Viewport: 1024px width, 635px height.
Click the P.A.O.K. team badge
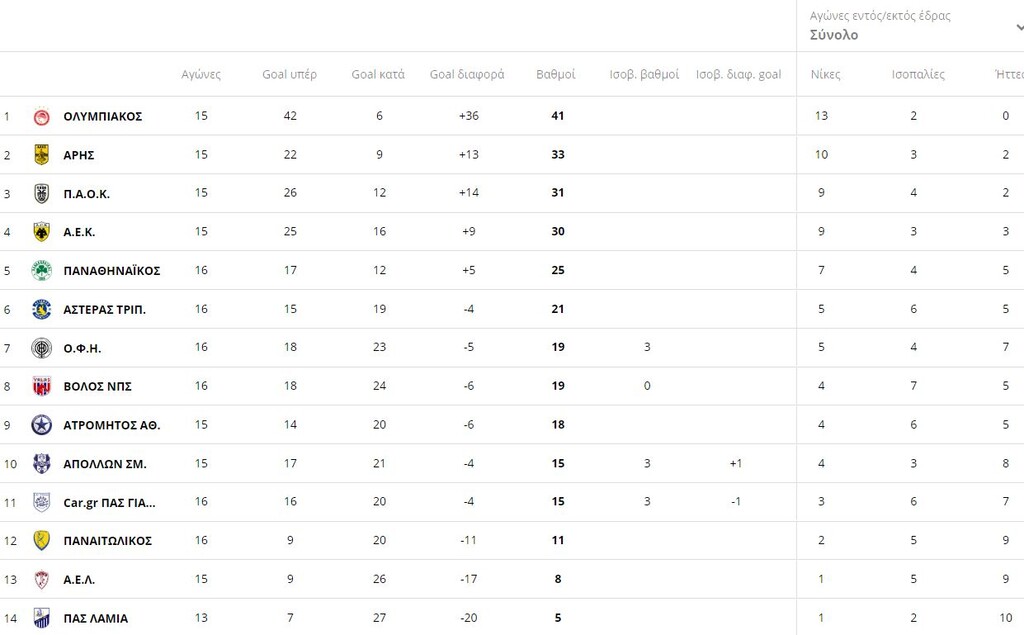[41, 193]
